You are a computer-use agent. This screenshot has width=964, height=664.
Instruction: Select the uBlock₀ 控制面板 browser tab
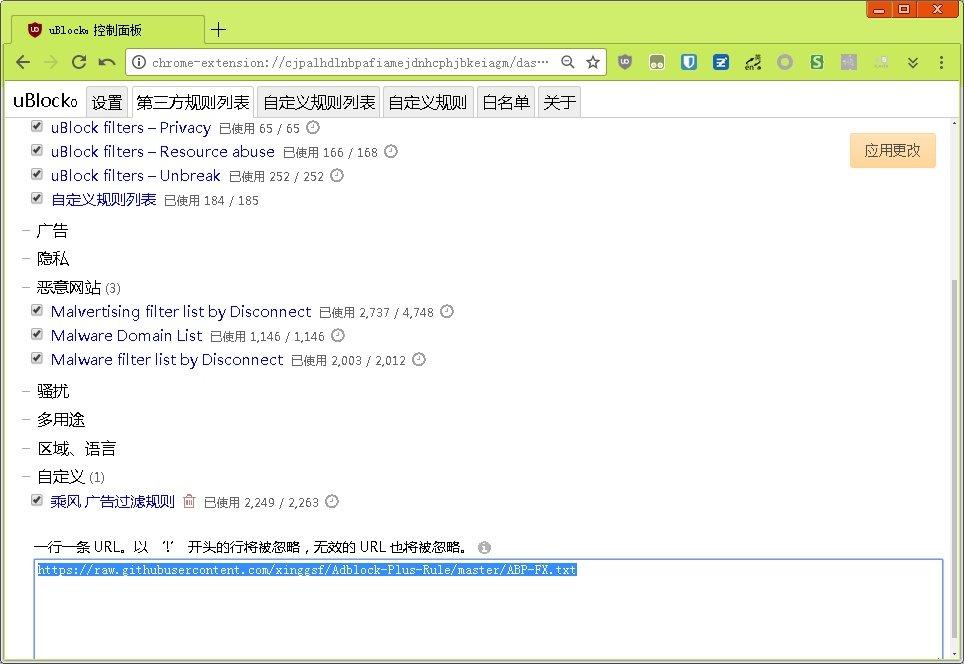coord(108,30)
